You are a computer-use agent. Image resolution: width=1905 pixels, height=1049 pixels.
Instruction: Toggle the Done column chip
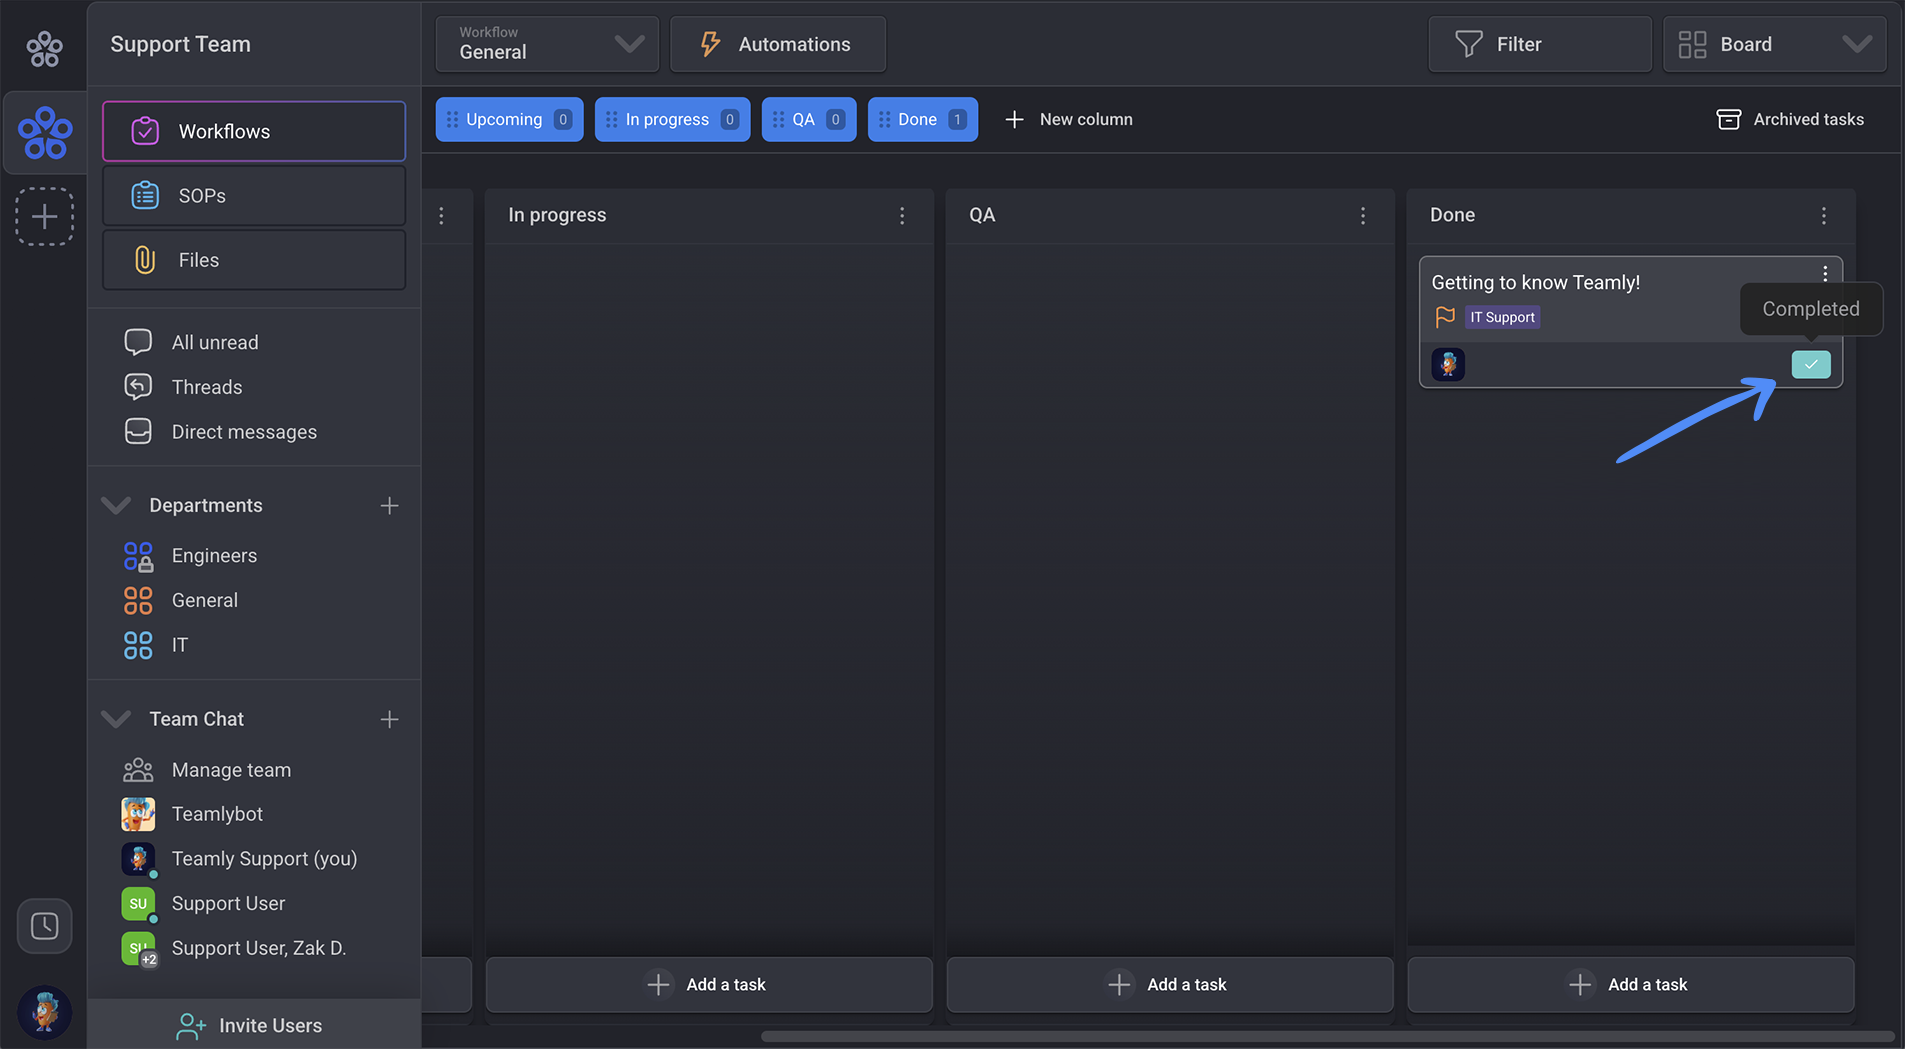[x=922, y=119]
